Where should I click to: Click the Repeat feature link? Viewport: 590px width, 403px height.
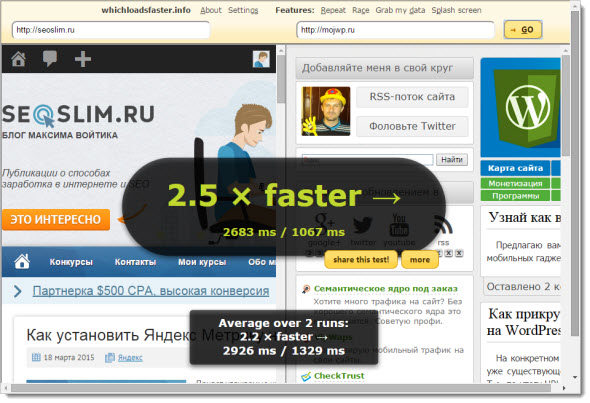(x=333, y=10)
